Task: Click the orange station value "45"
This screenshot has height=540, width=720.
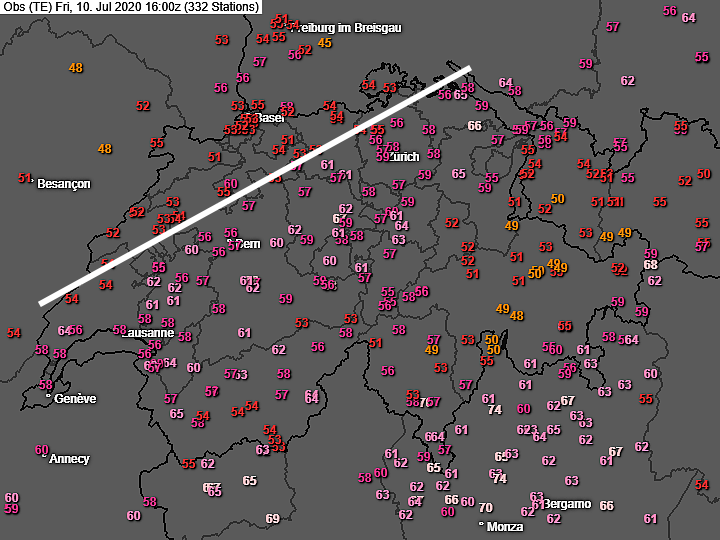Action: 325,43
